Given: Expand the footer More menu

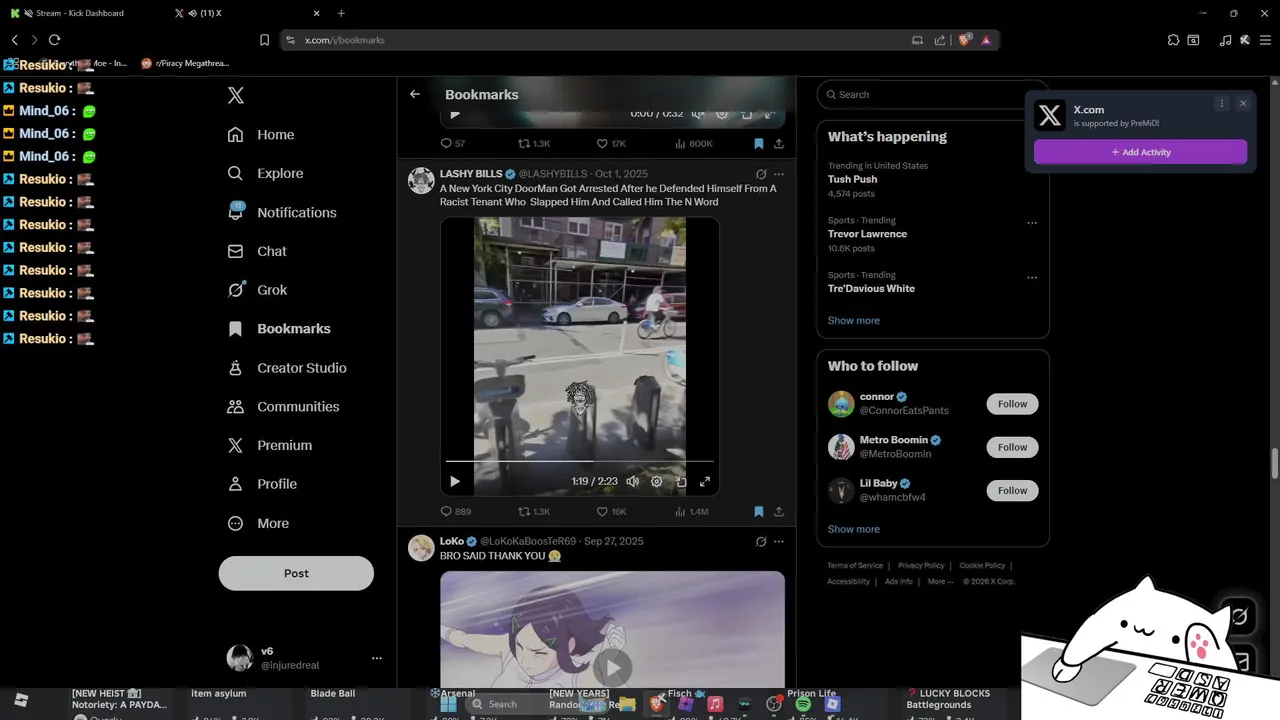Looking at the screenshot, I should pos(940,582).
